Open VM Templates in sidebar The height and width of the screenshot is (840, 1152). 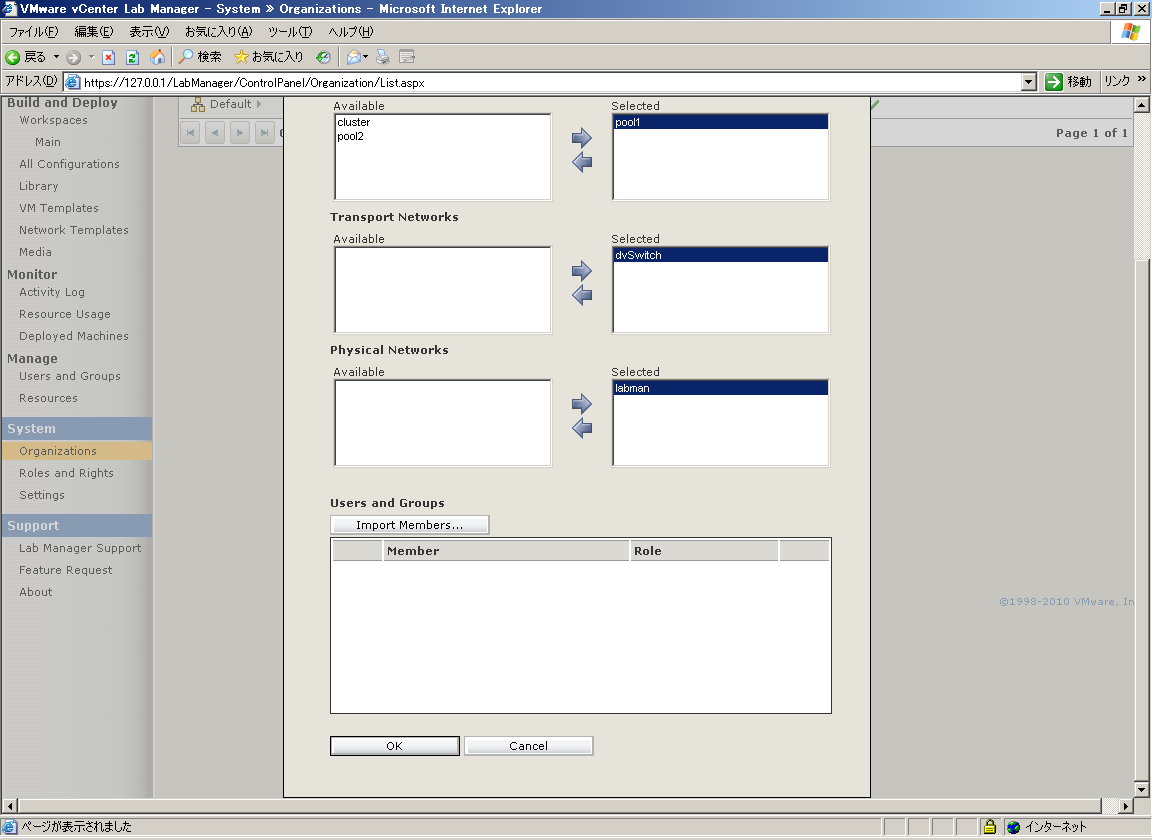59,209
